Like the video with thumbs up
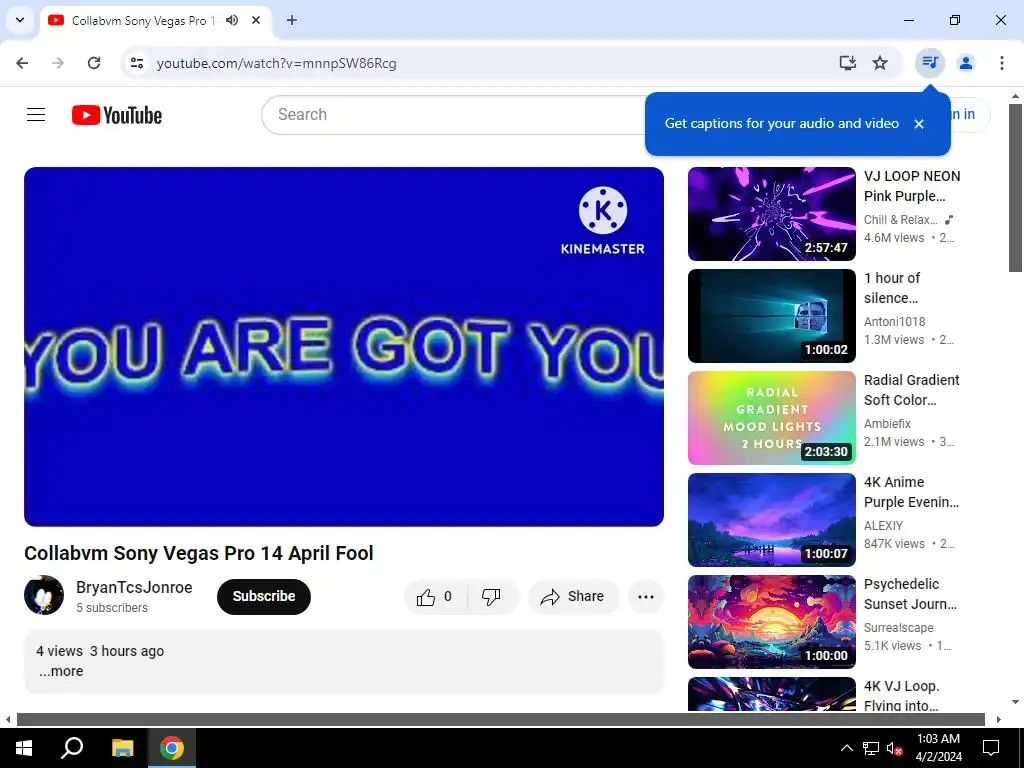Viewport: 1024px width, 768px height. point(436,596)
